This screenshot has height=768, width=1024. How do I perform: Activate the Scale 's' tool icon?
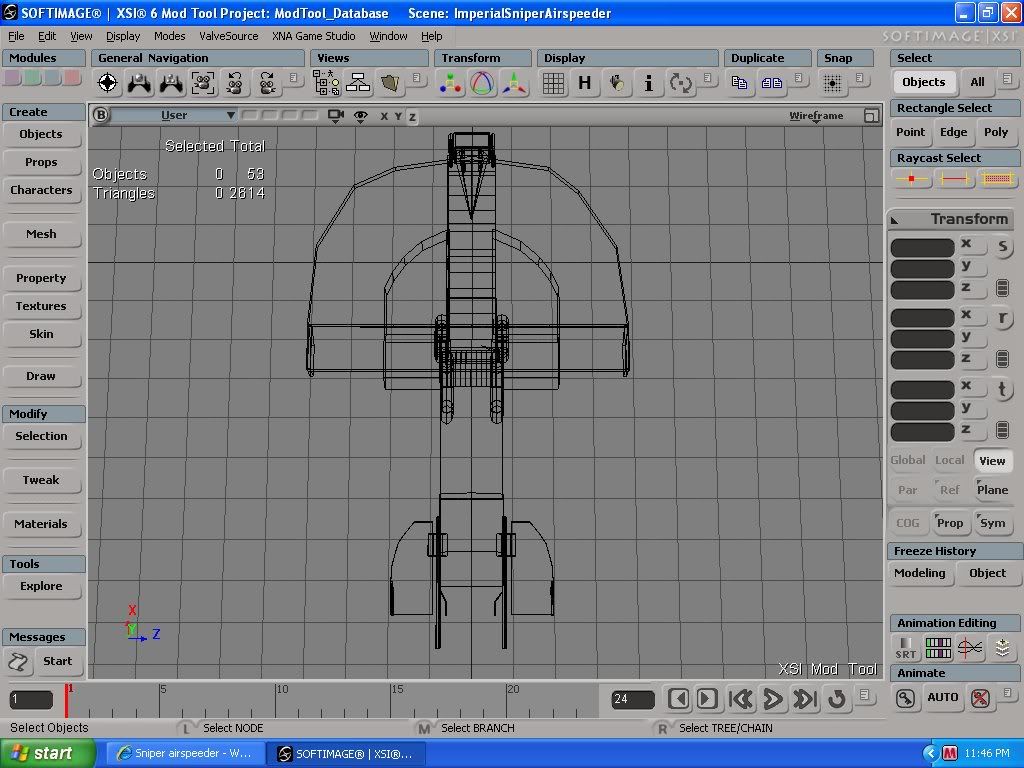click(x=1002, y=246)
